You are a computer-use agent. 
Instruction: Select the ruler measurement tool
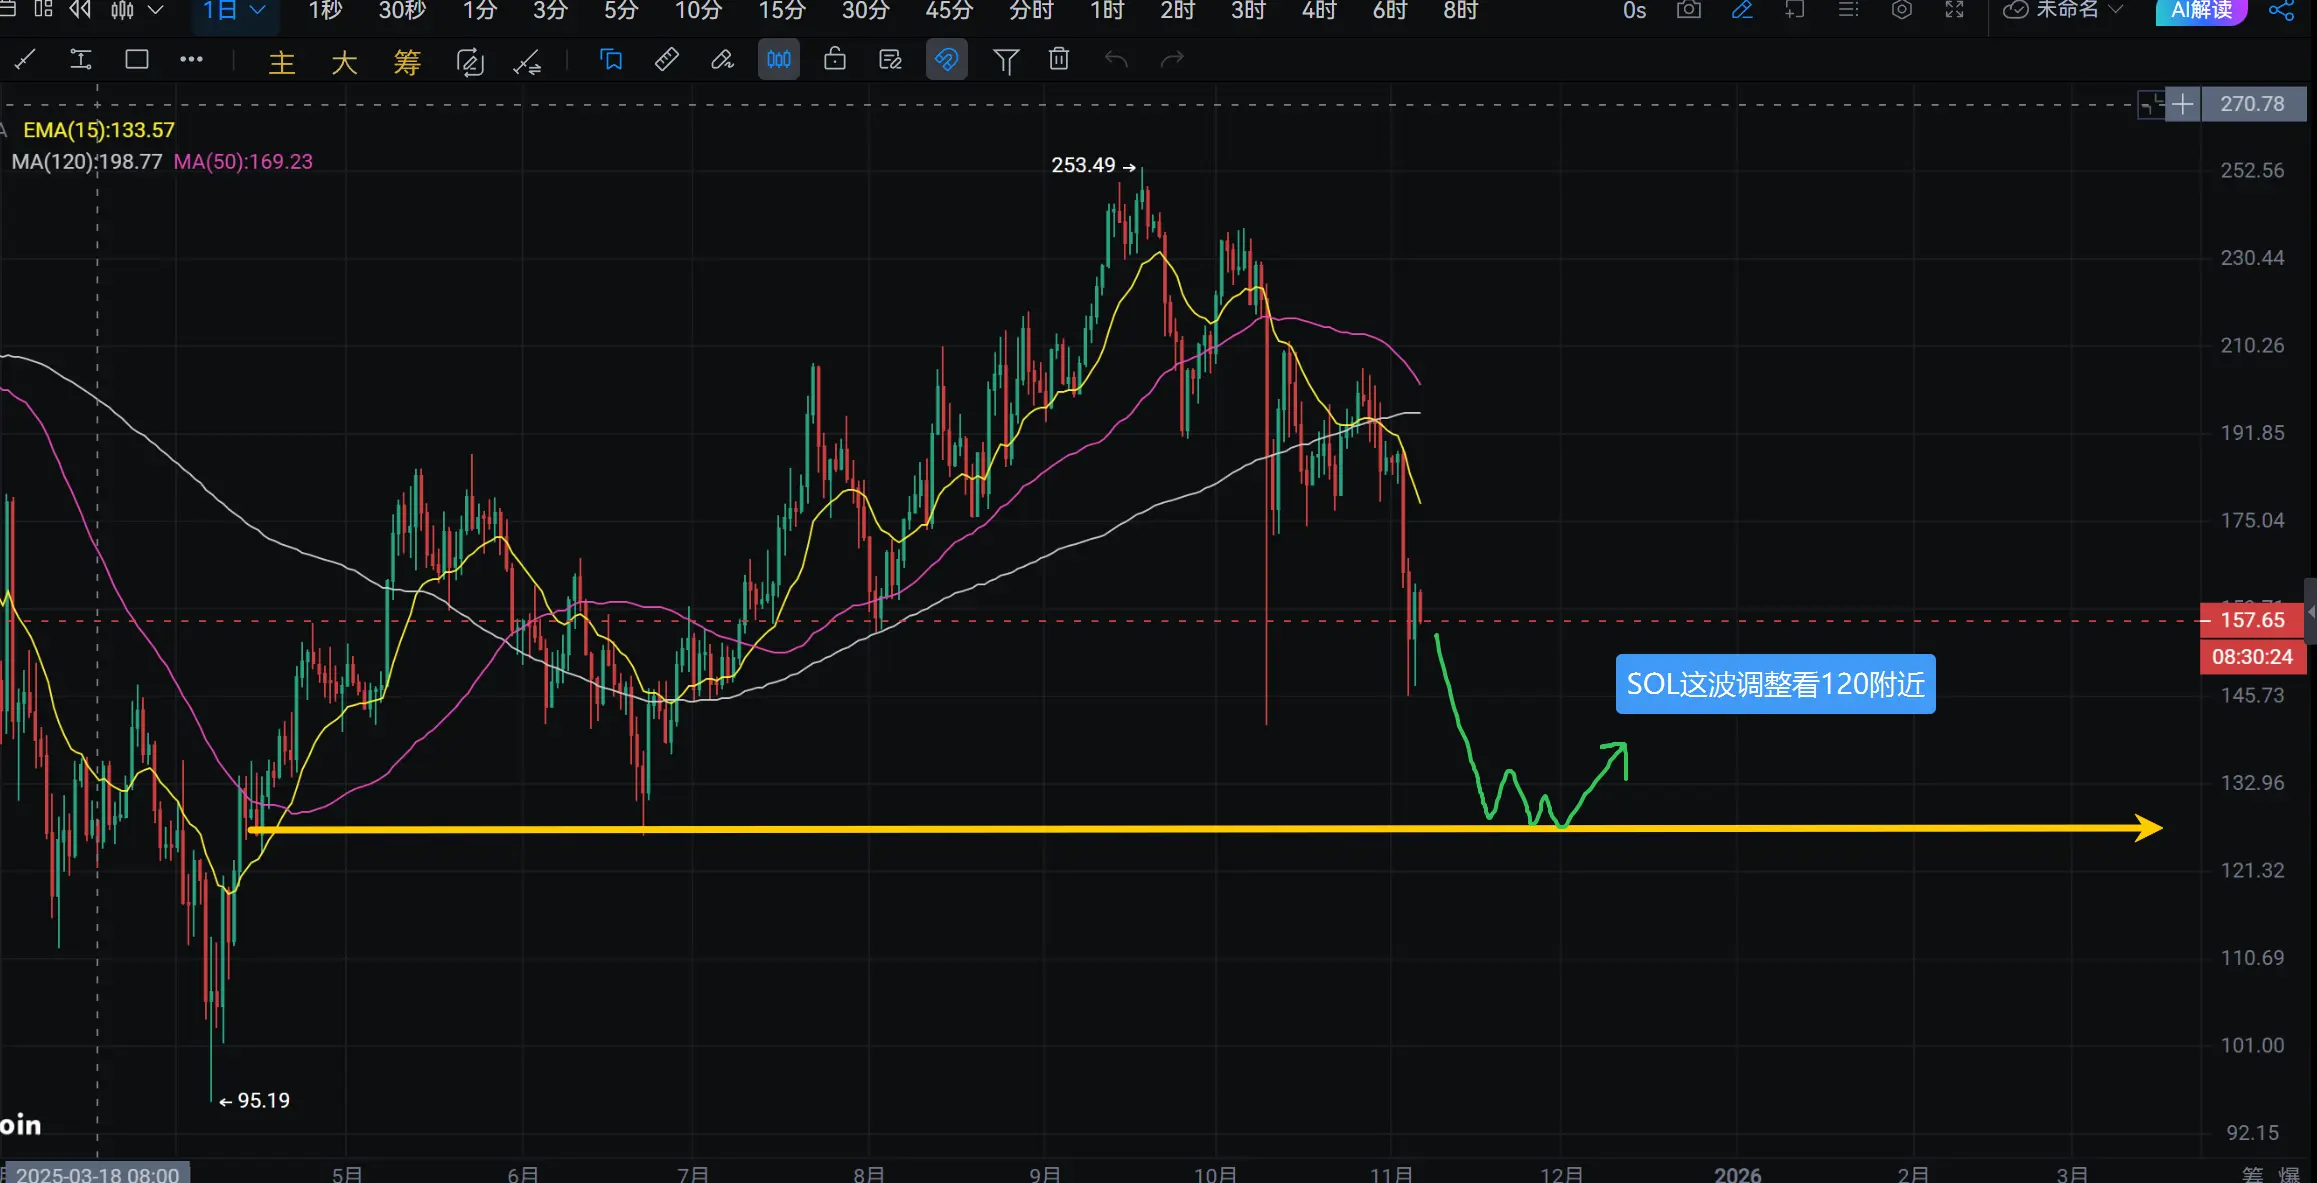pos(666,60)
